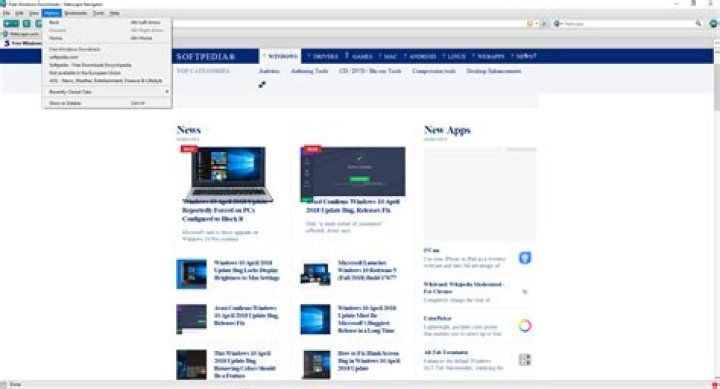Open the News section tab

tap(524, 56)
